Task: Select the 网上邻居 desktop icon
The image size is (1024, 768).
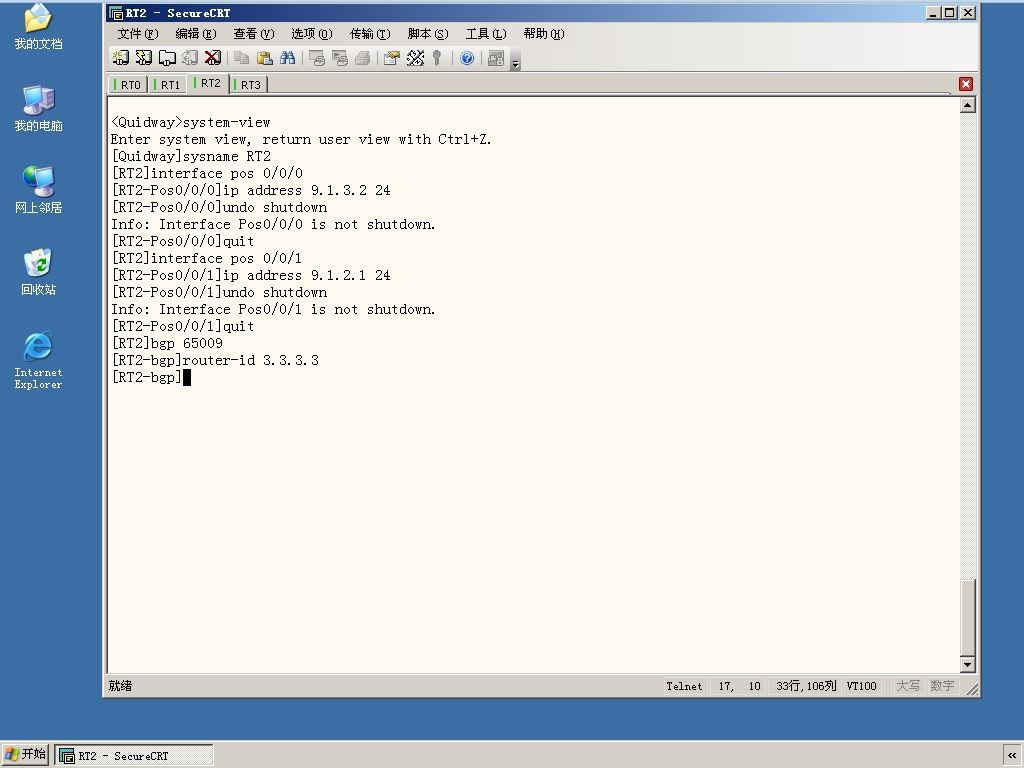Action: 39,190
